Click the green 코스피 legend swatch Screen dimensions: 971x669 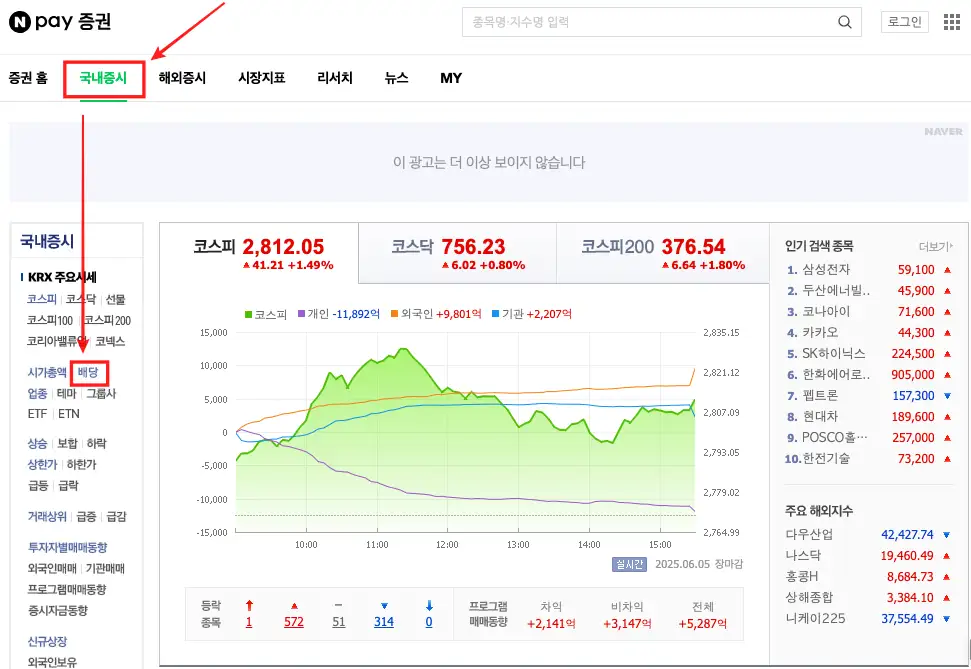tap(248, 315)
